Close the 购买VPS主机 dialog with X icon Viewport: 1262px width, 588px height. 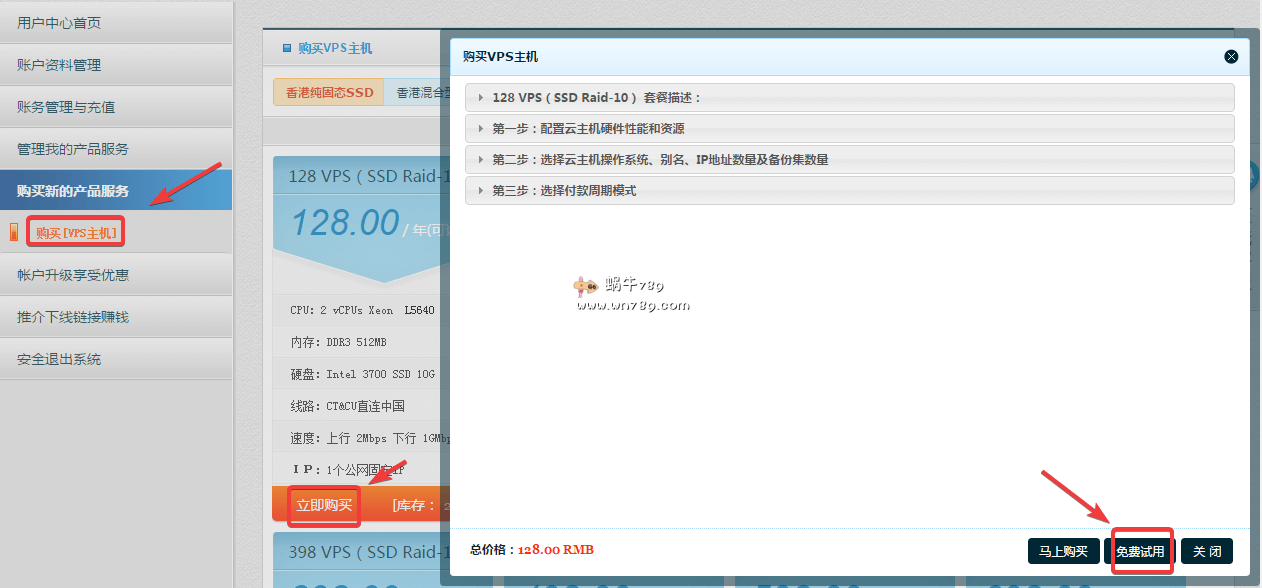1231,57
